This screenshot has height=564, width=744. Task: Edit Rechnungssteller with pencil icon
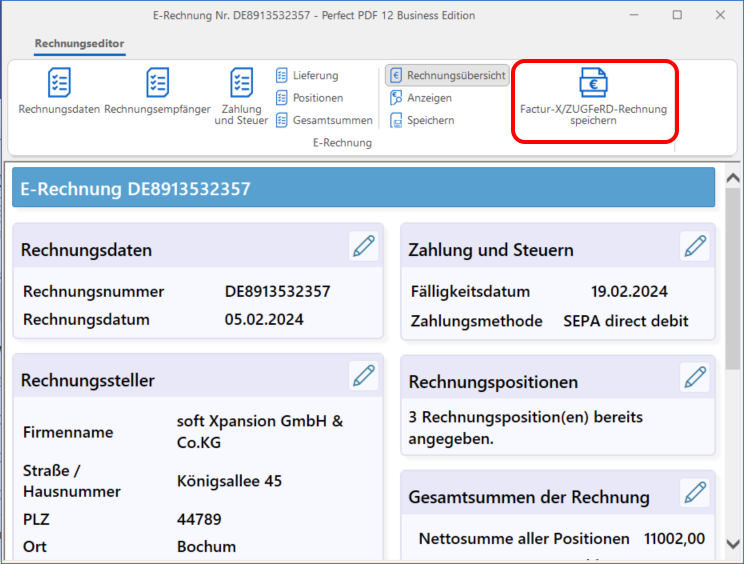coord(364,377)
